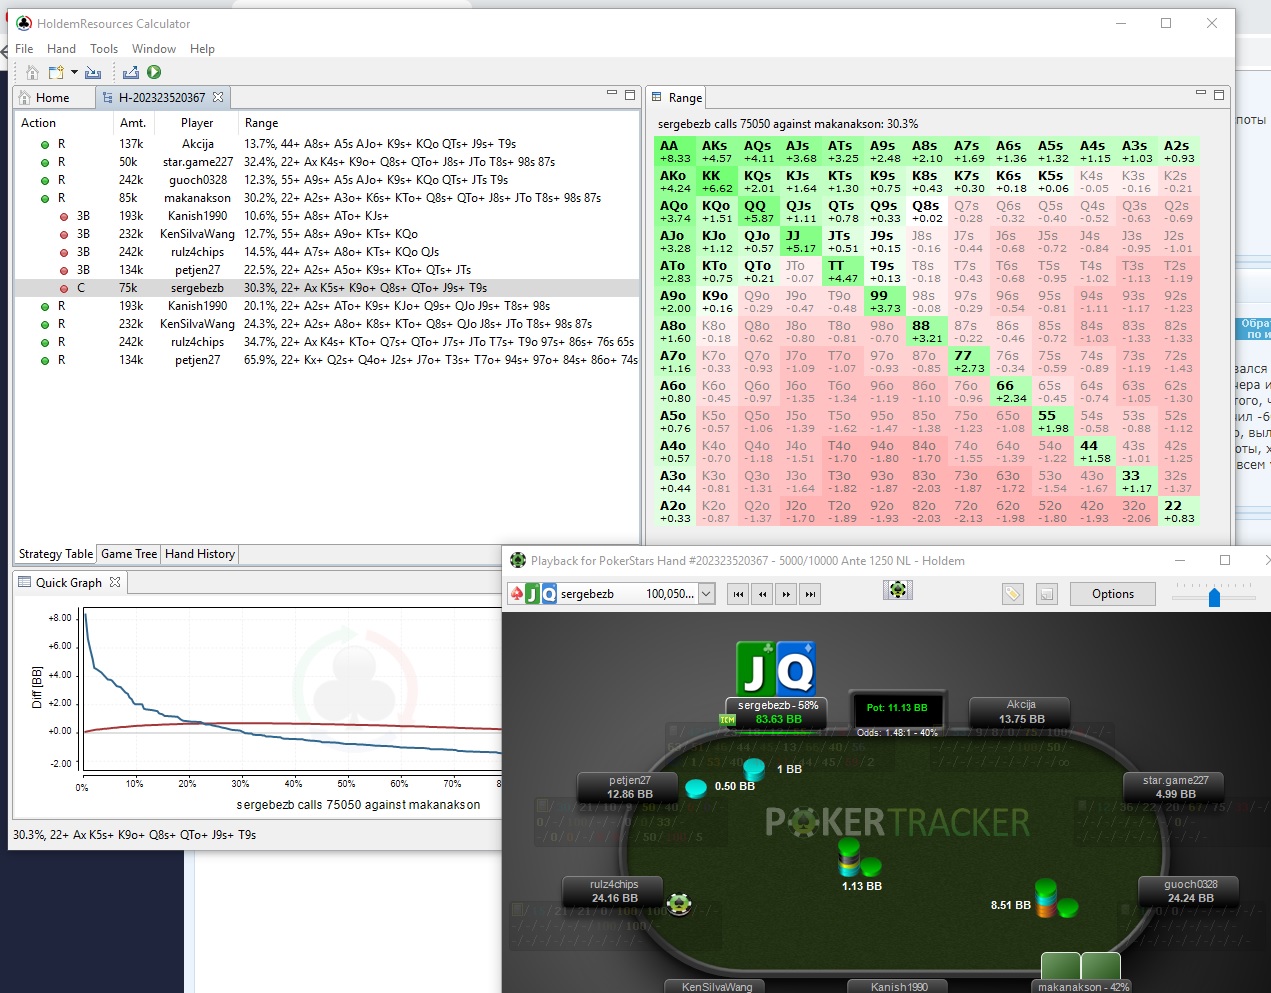This screenshot has height=993, width=1271.
Task: Open the new hand dropdown arrow
Action: [x=74, y=72]
